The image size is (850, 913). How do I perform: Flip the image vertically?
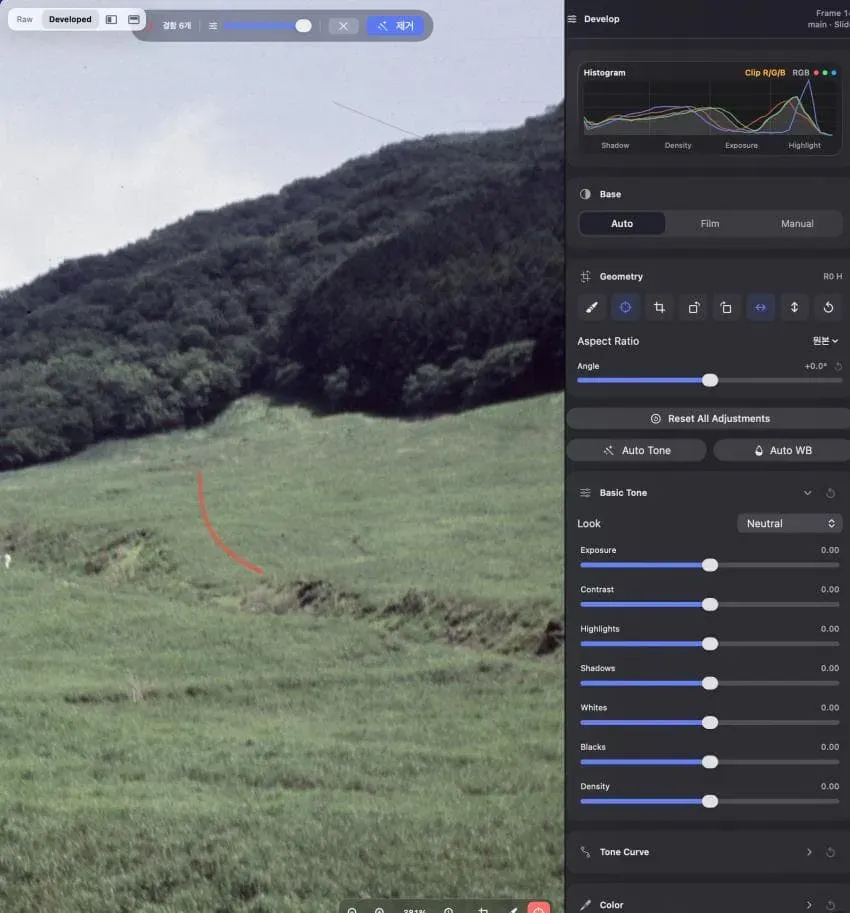pos(794,307)
